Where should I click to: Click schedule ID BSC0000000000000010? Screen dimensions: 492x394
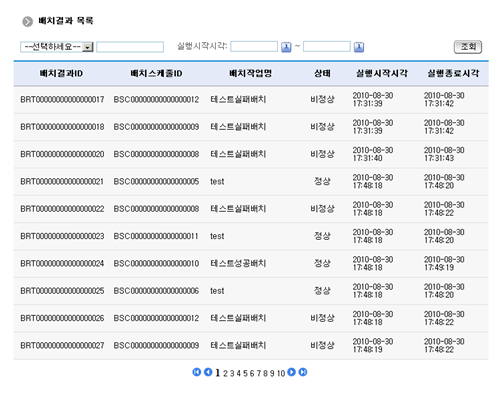pos(156,264)
